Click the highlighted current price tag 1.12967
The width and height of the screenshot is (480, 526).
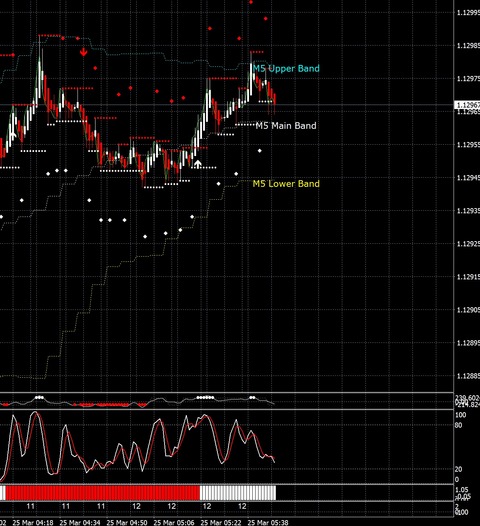pyautogui.click(x=468, y=105)
